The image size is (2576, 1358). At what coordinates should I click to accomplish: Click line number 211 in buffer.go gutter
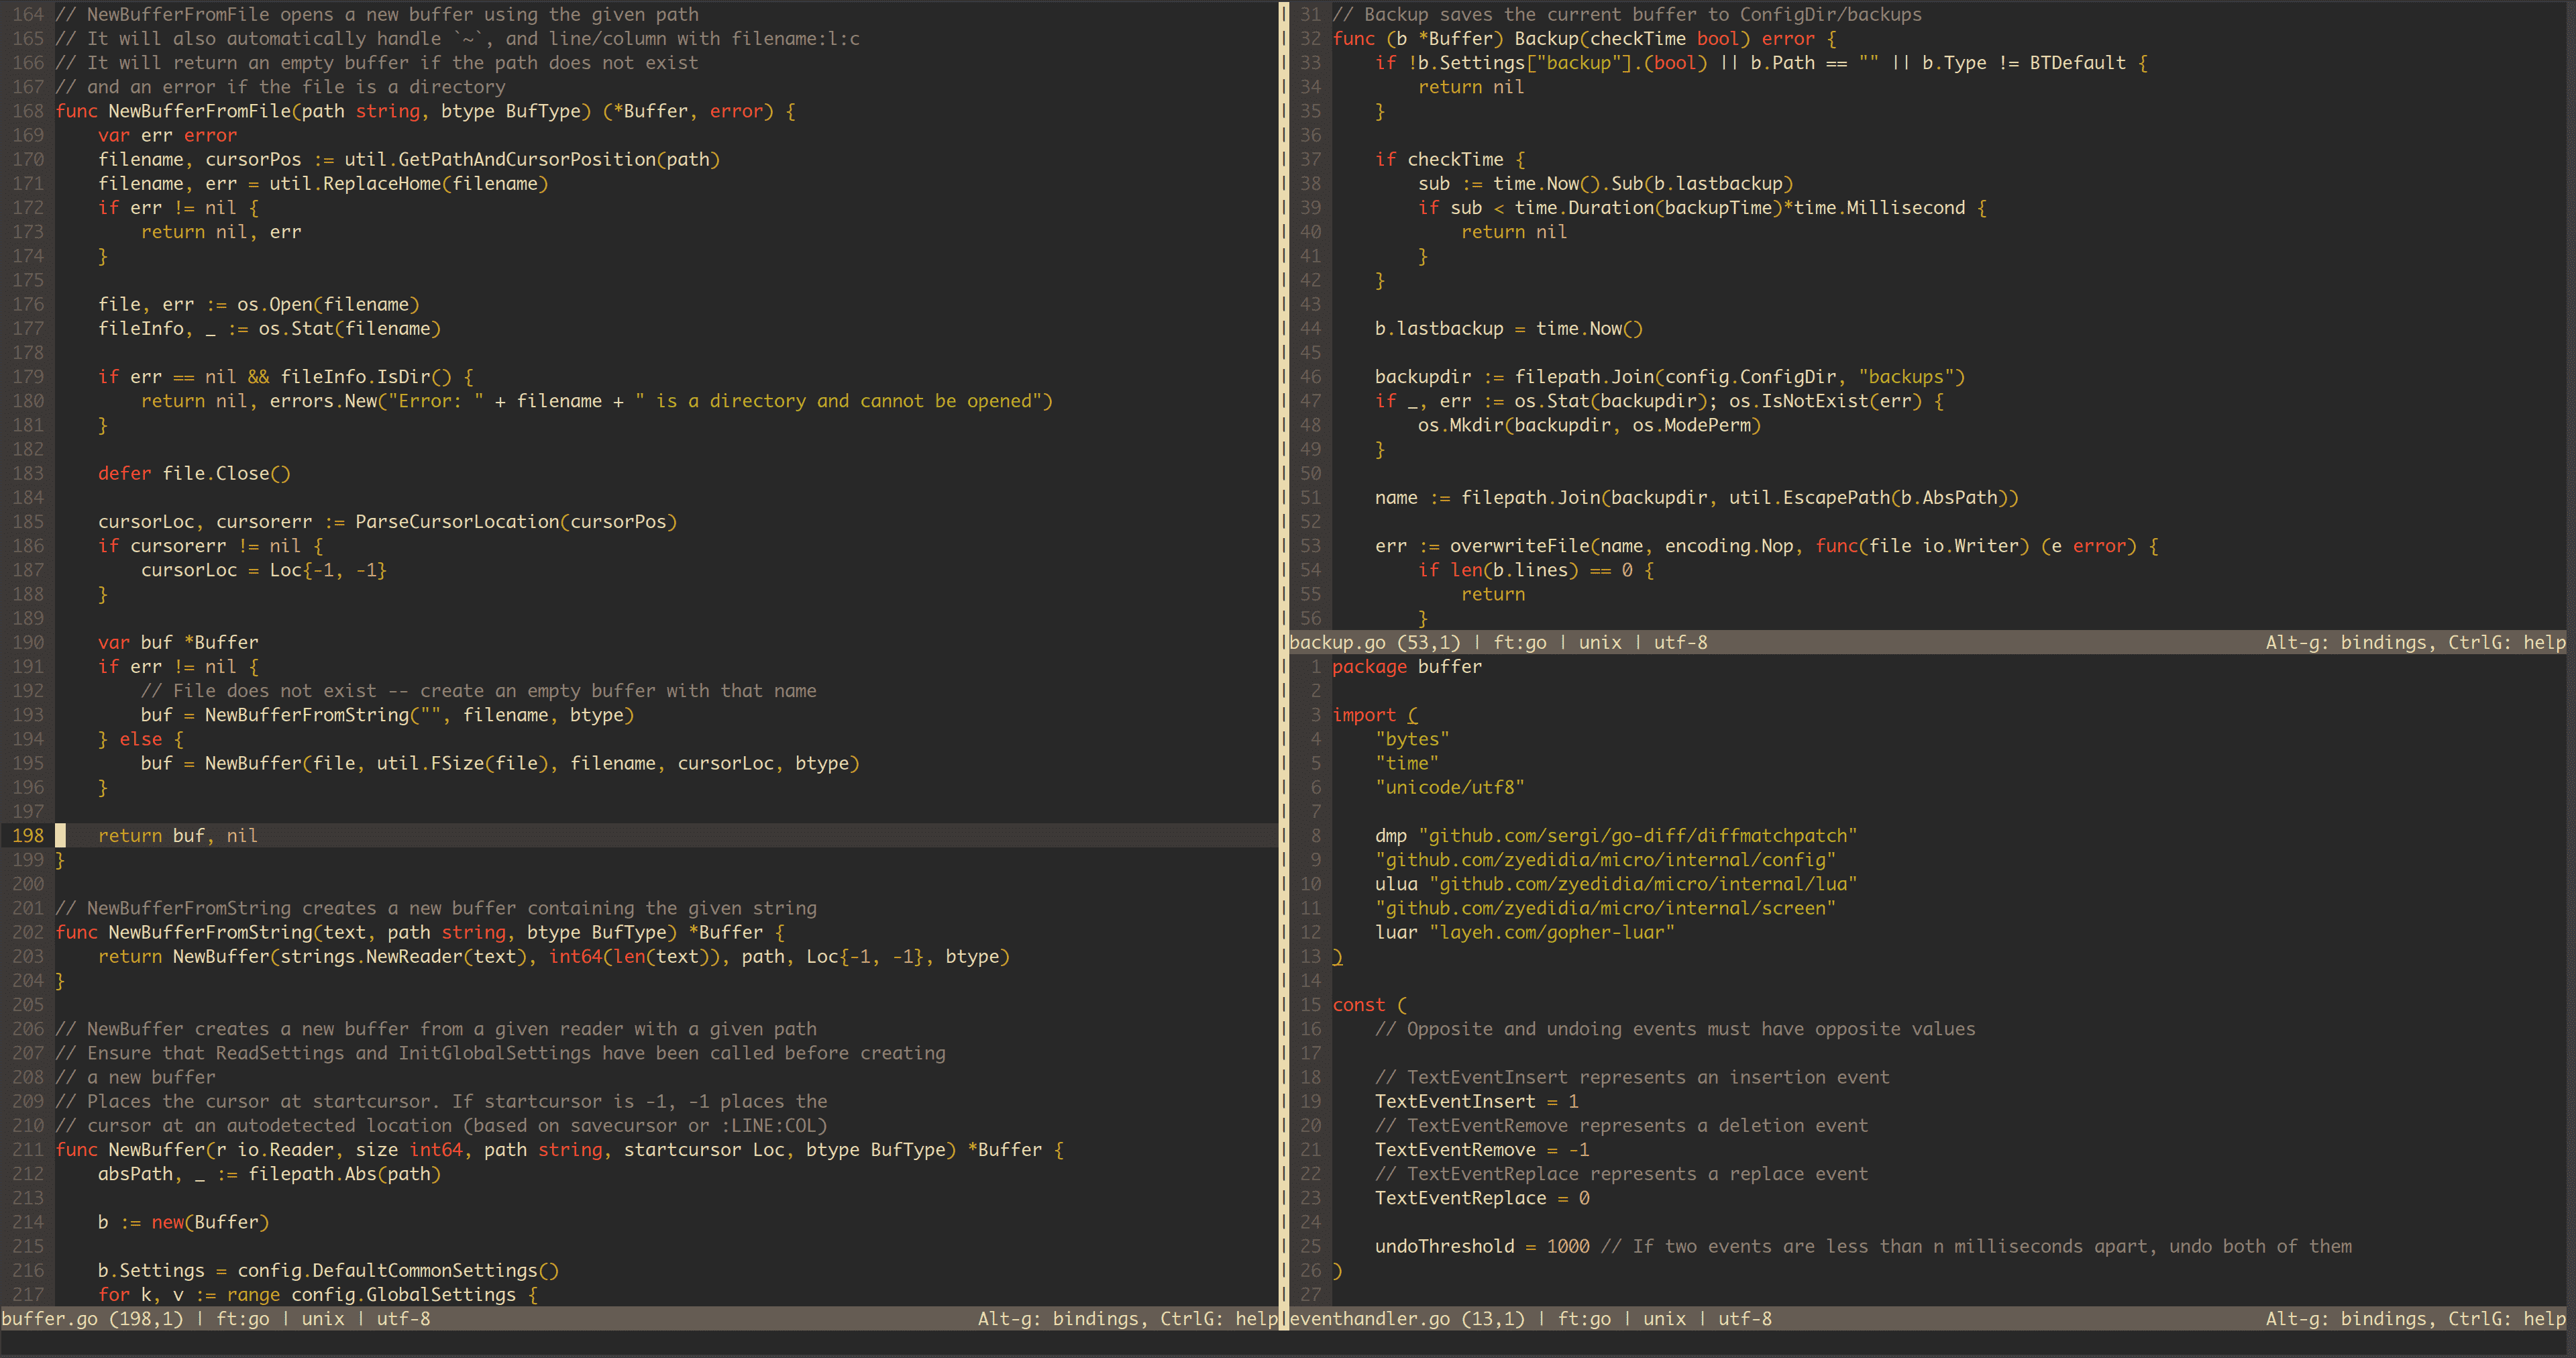(28, 1150)
